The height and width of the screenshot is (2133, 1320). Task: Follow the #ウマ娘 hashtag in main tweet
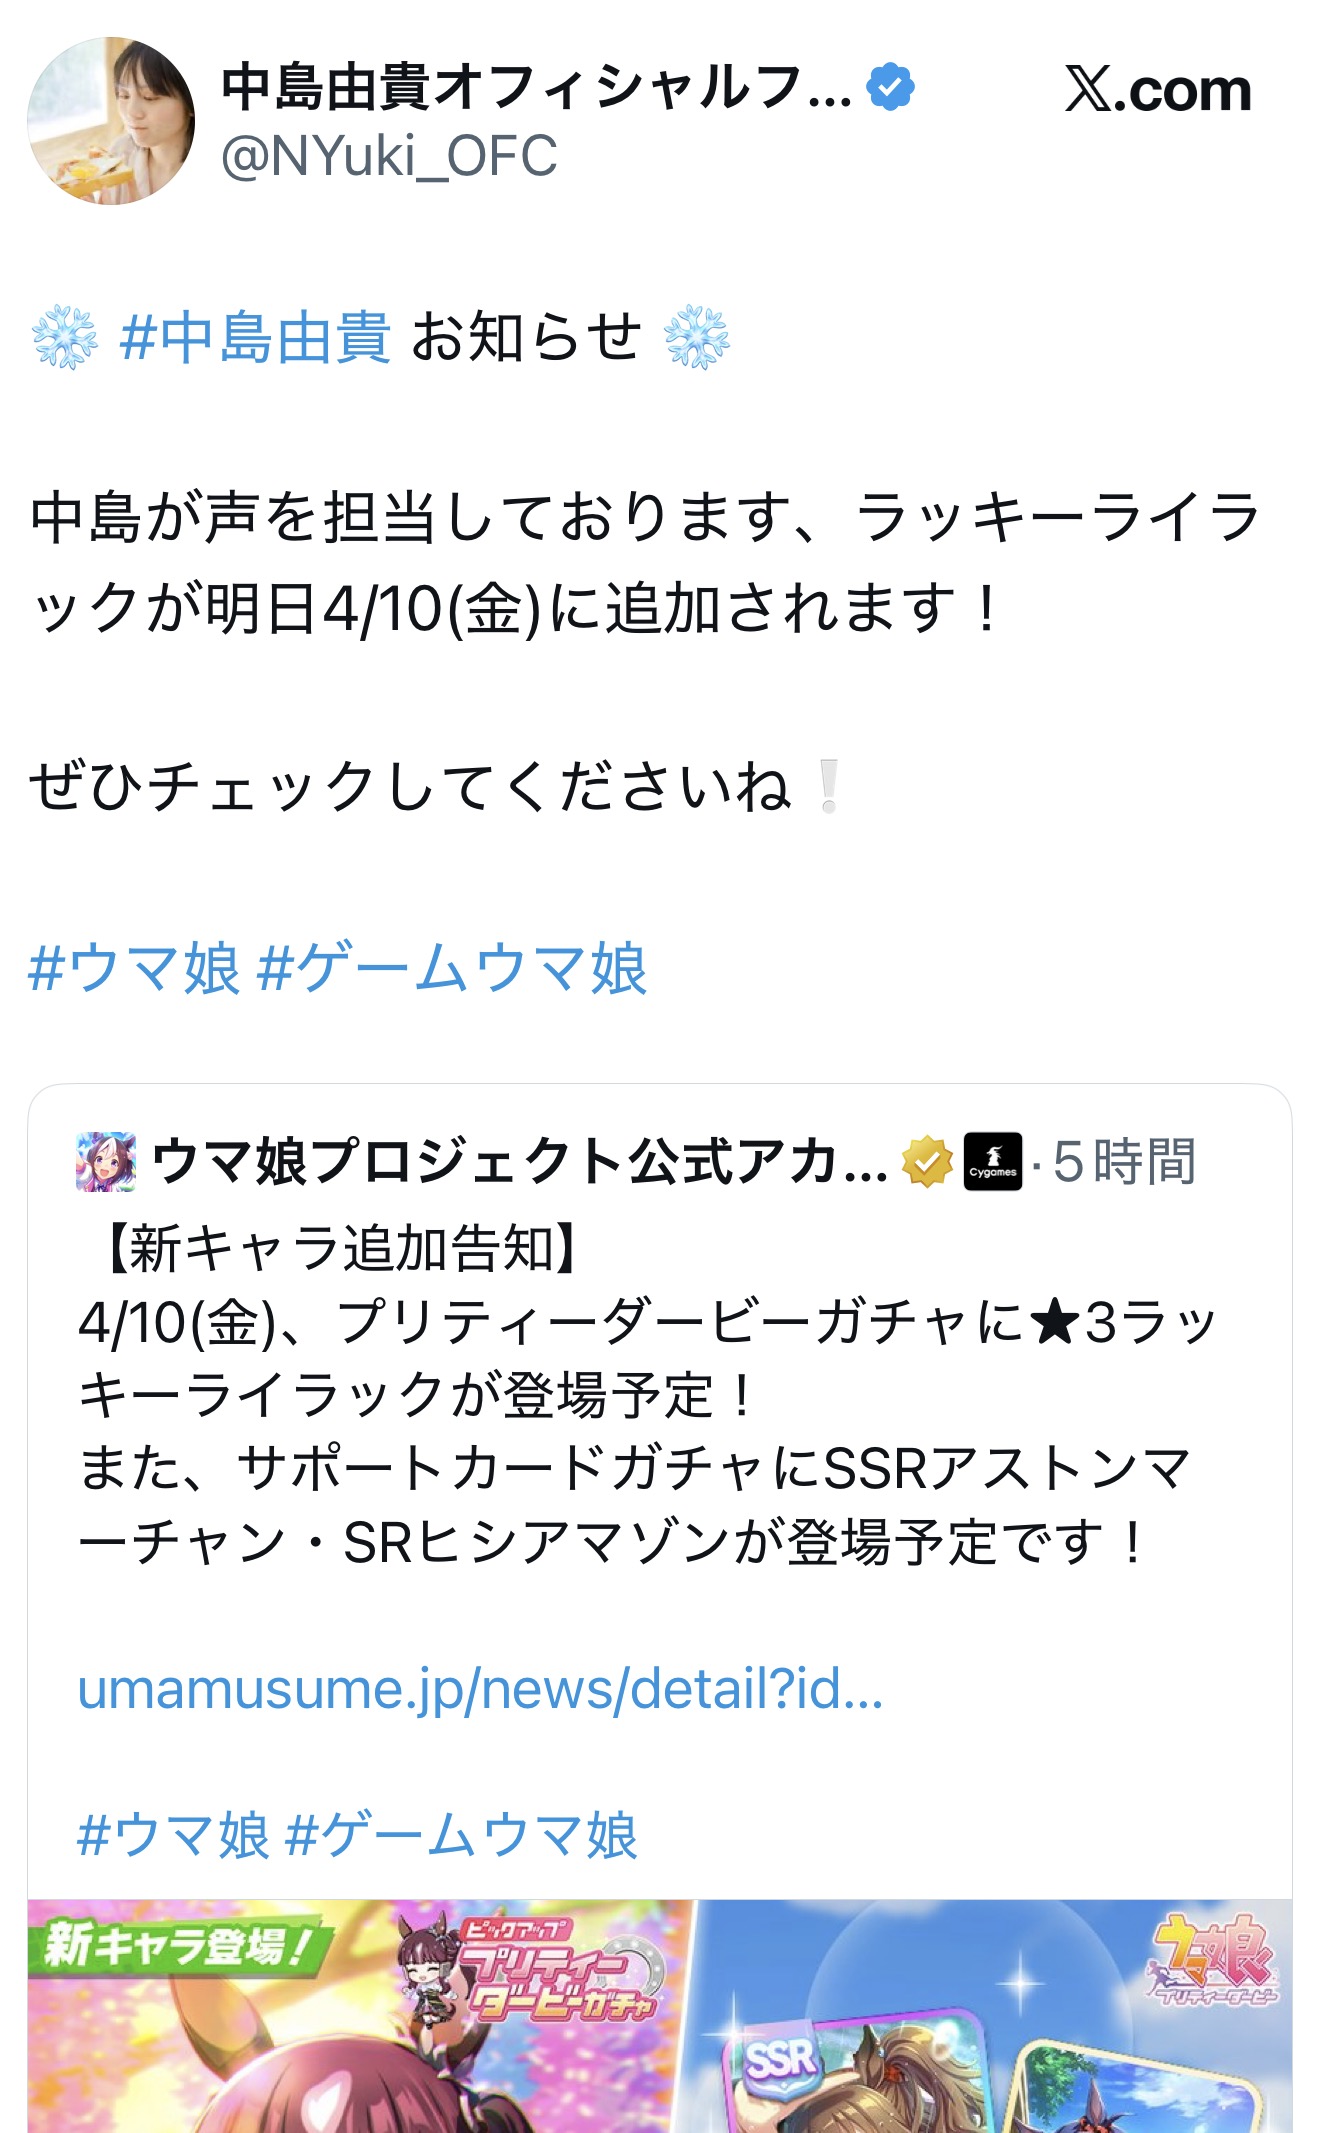pos(134,968)
